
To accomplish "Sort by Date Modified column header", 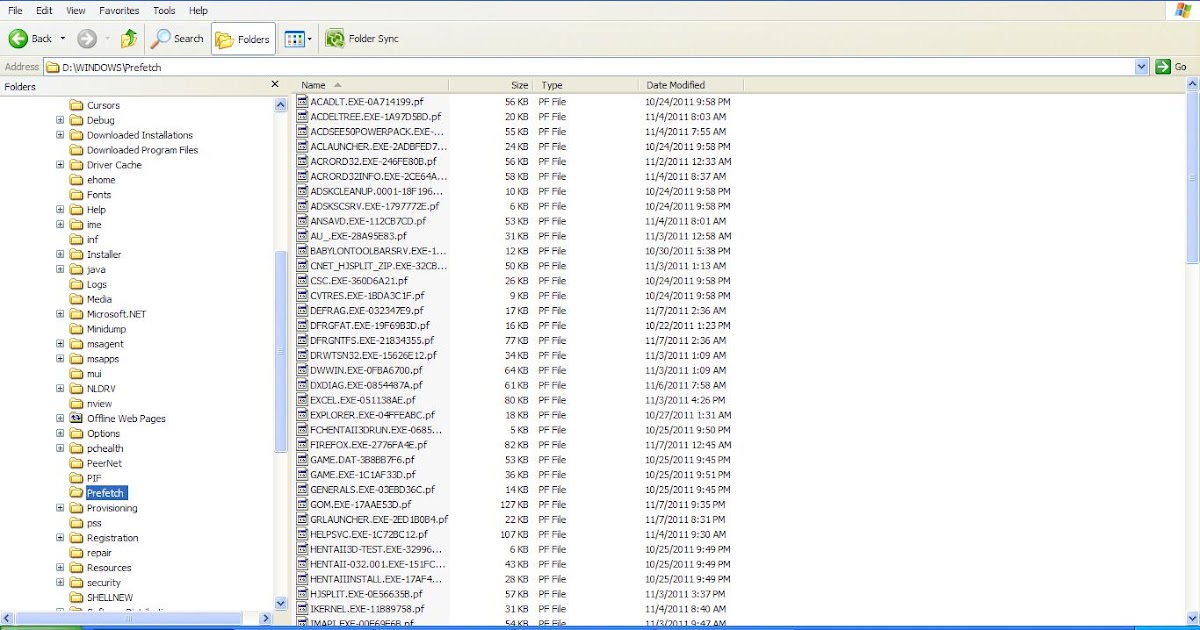I will (690, 85).
